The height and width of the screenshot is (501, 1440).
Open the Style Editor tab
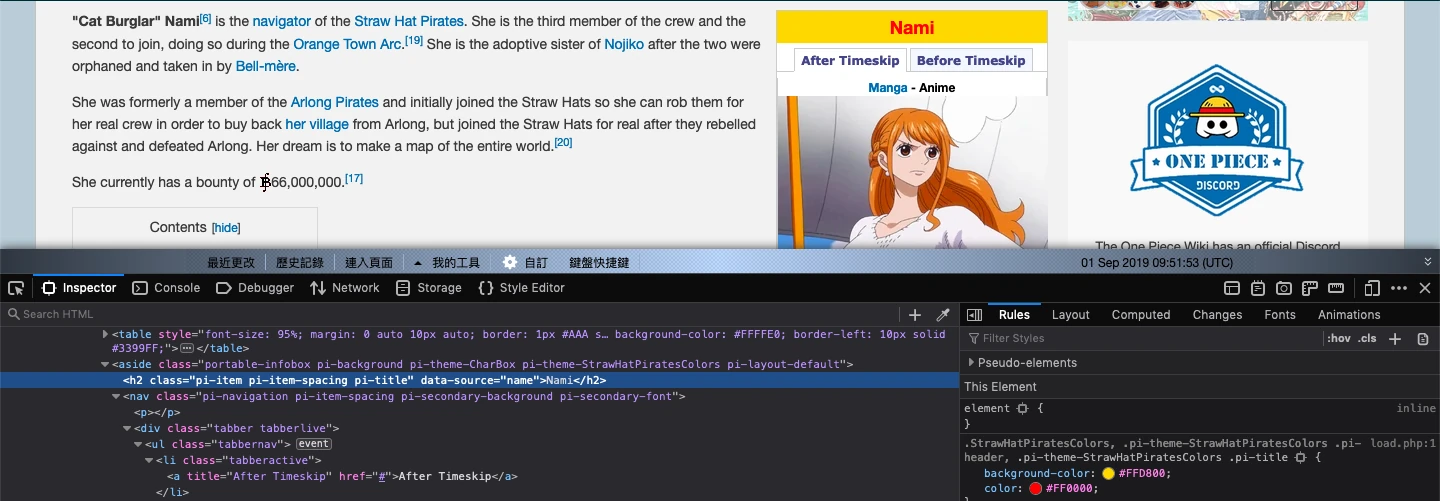[522, 288]
